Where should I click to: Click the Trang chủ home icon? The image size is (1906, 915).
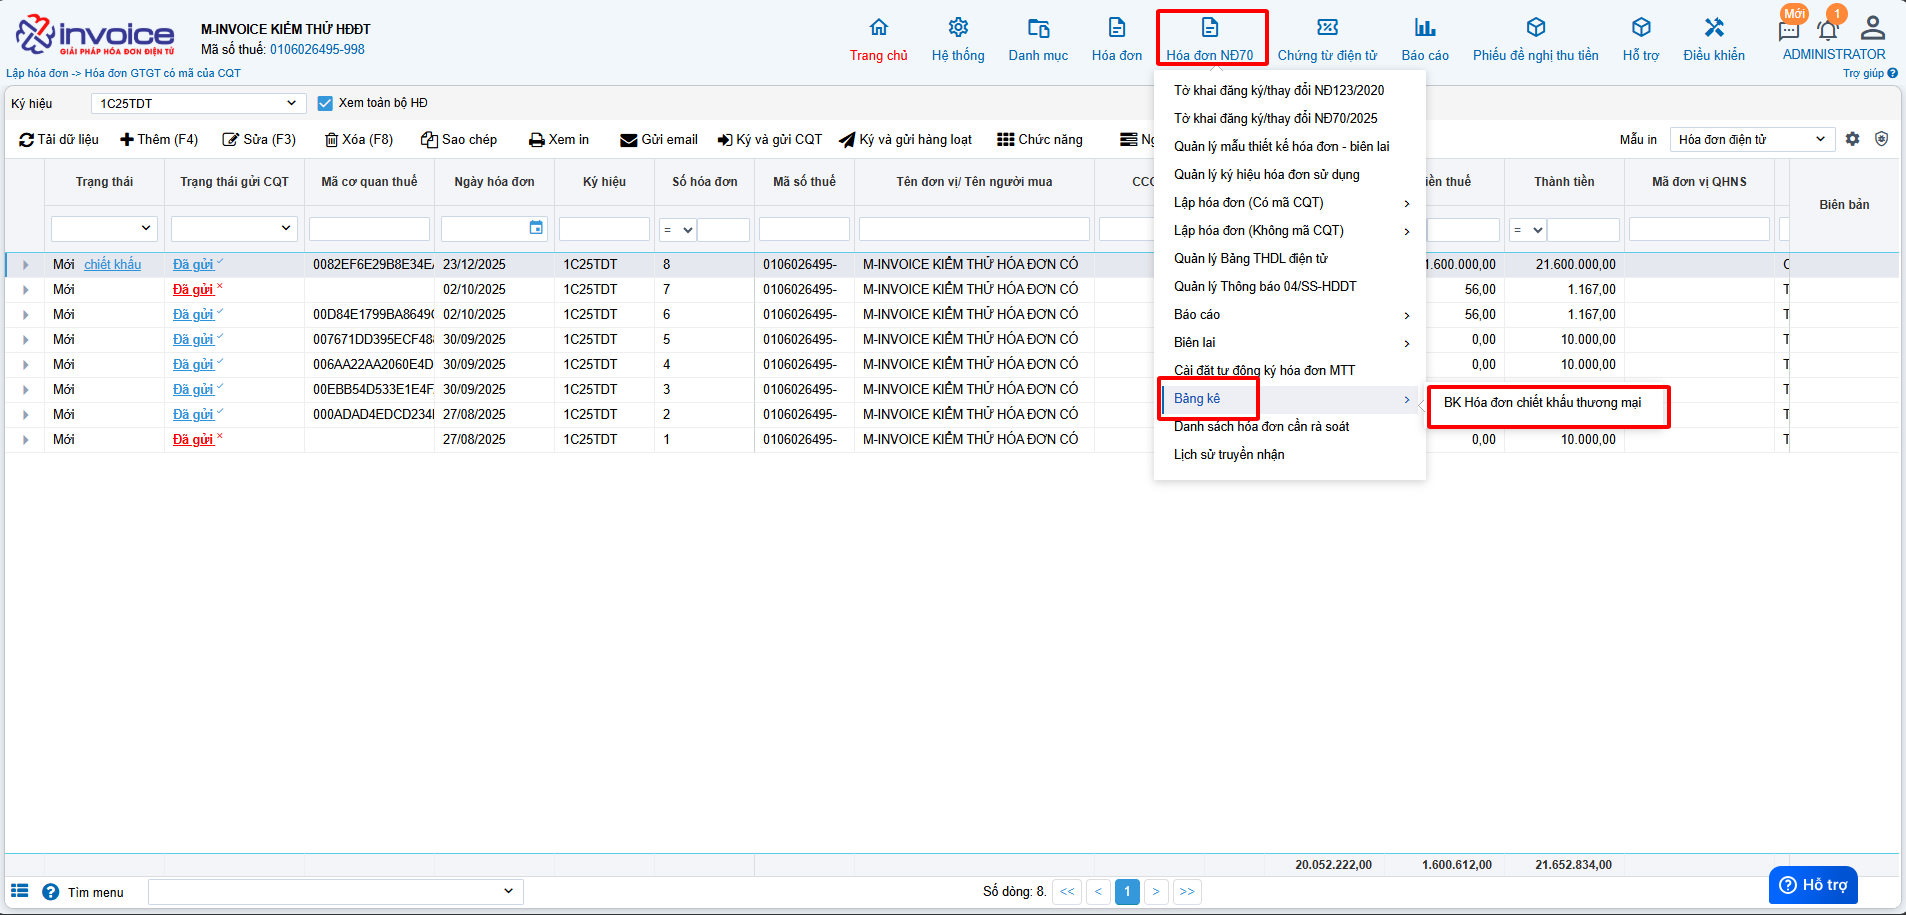click(878, 28)
